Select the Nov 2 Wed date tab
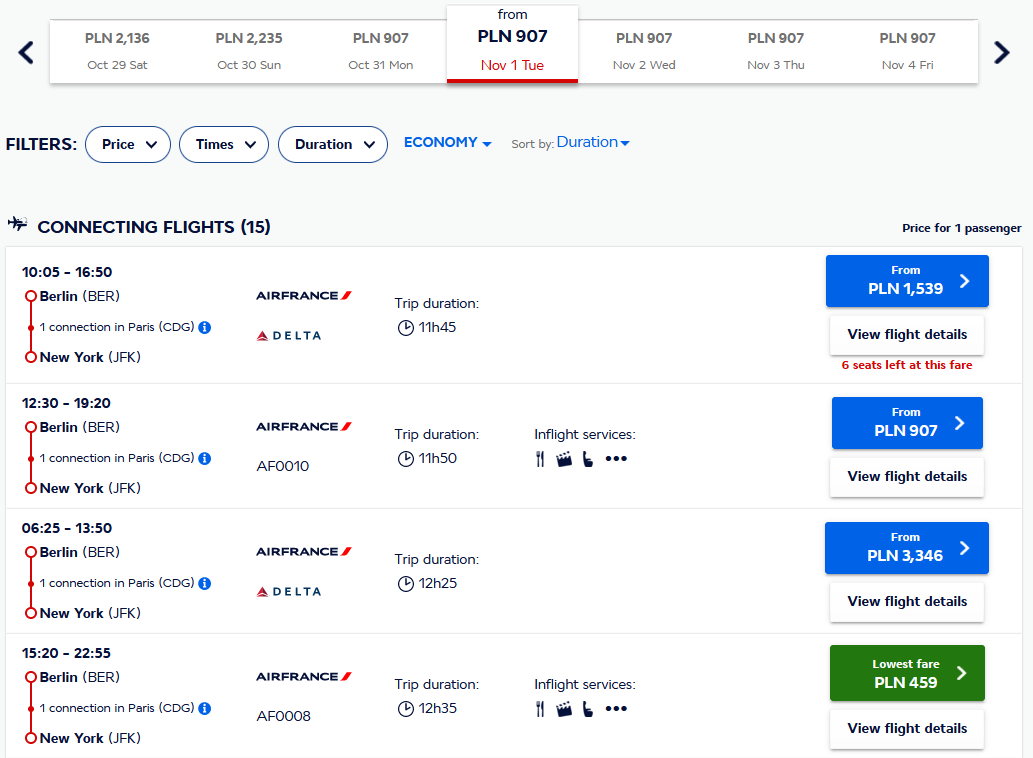The image size is (1033, 758). tap(644, 51)
